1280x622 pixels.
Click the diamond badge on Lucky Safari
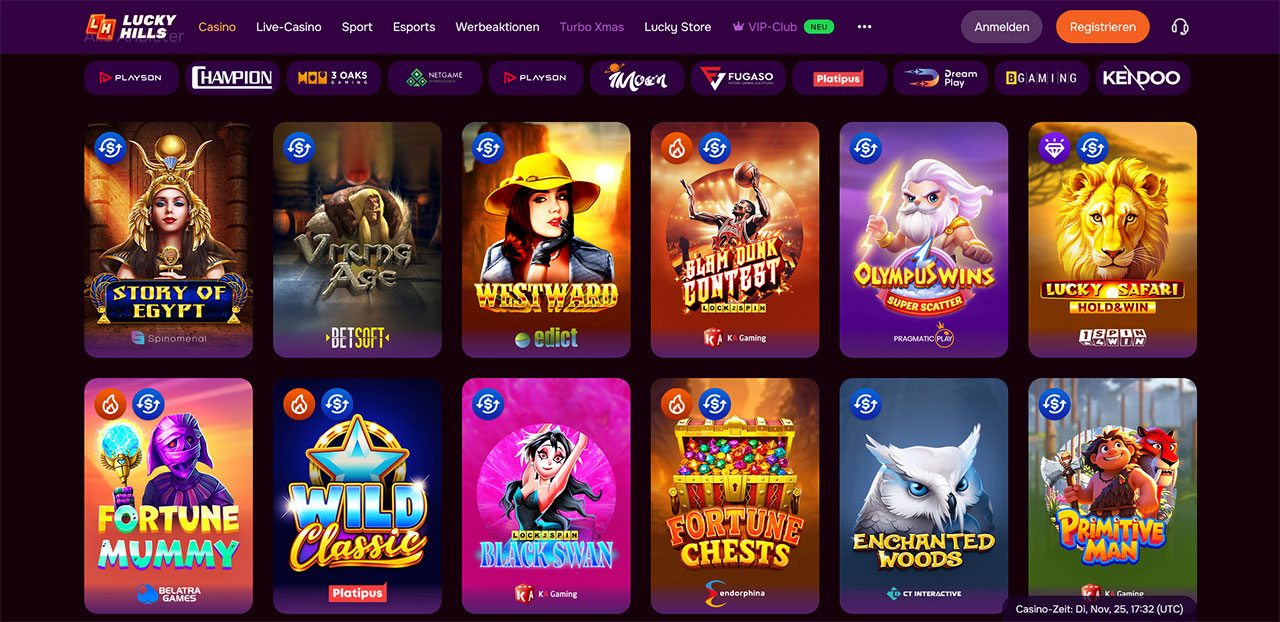[x=1056, y=149]
